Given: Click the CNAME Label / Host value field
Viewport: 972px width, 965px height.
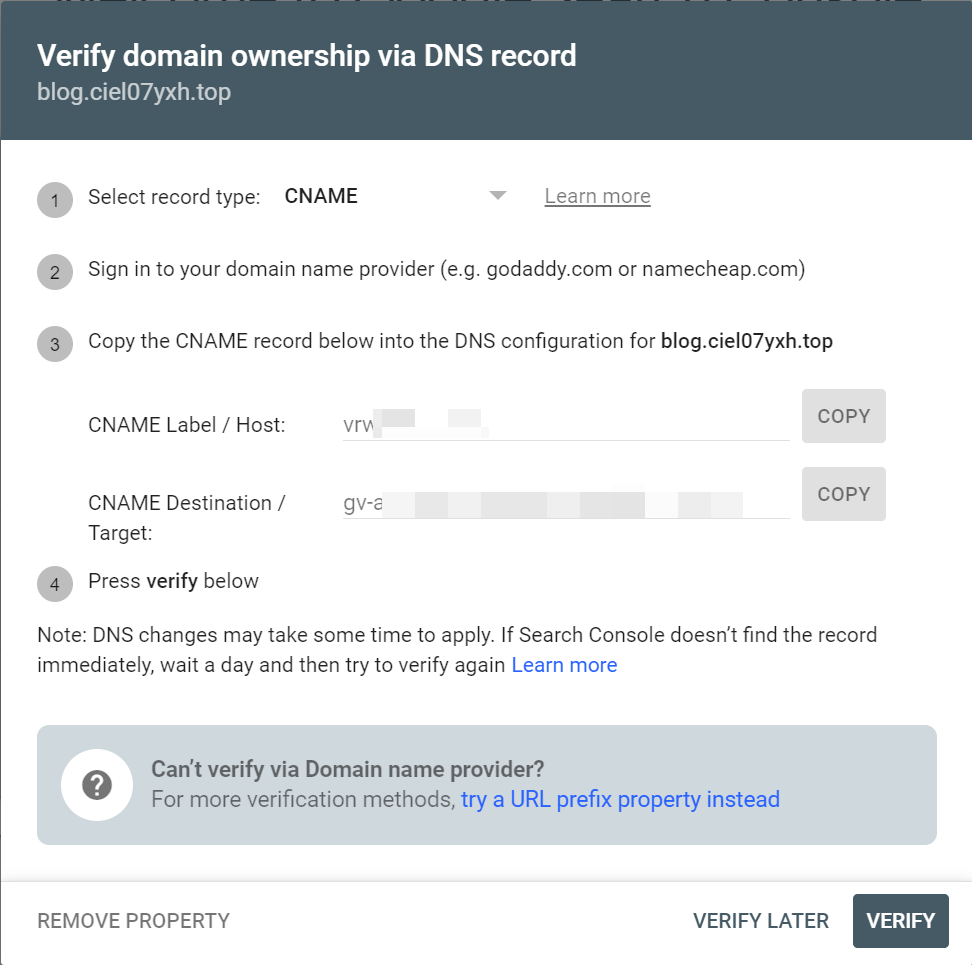Looking at the screenshot, I should click(565, 424).
